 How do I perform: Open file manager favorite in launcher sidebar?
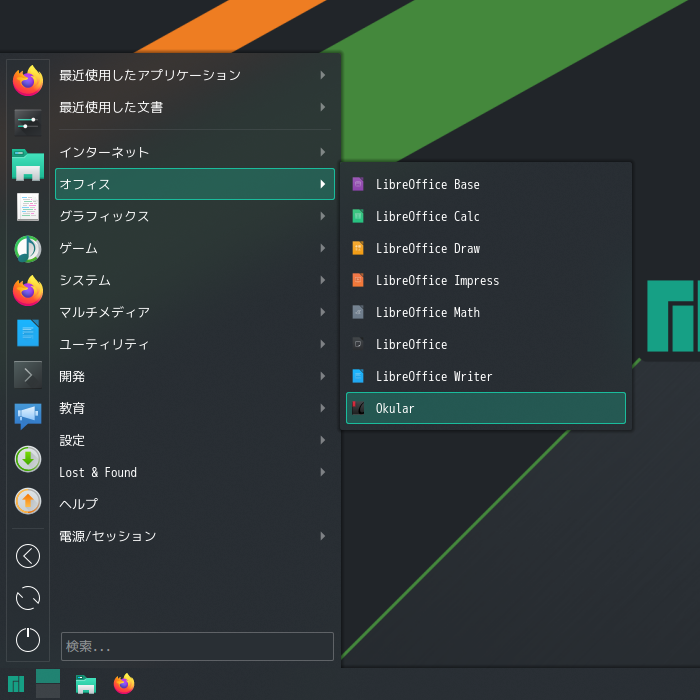pos(28,165)
